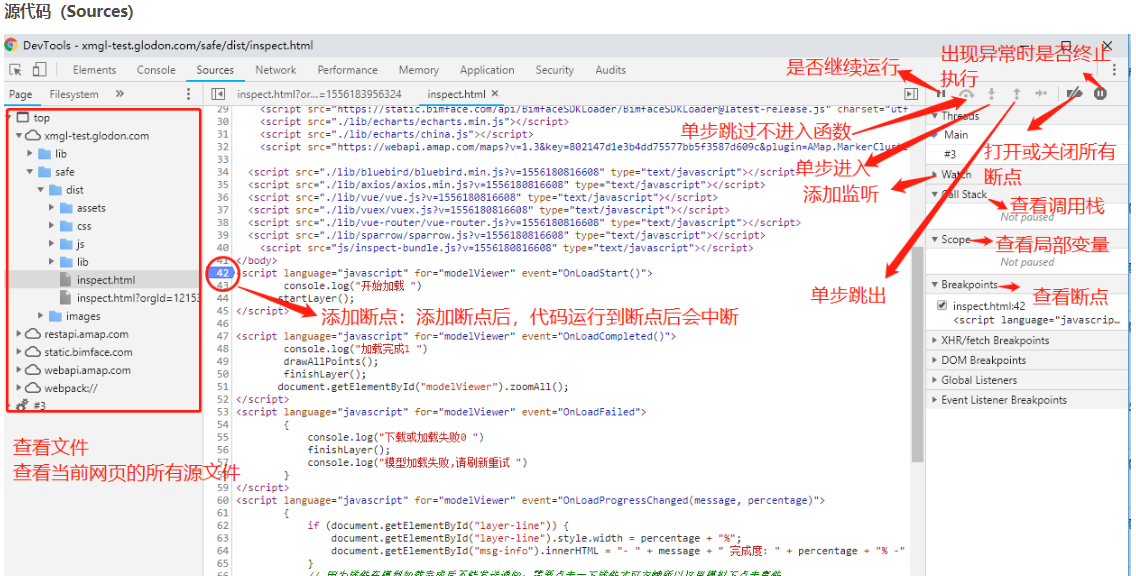Open the DevTools customize three-dot menu
1136x576 pixels.
(1114, 70)
